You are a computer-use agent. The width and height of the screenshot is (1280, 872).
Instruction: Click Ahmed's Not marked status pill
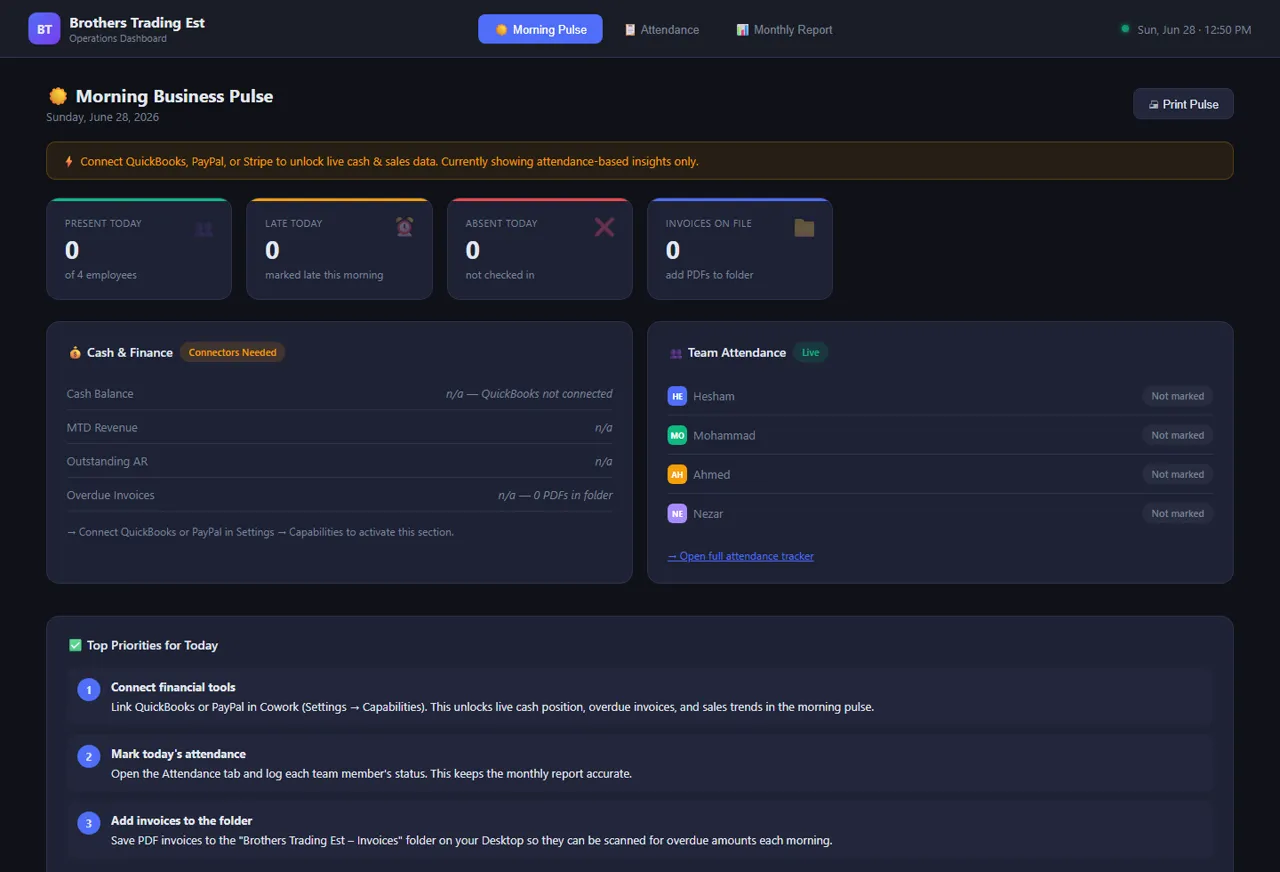pyautogui.click(x=1177, y=474)
